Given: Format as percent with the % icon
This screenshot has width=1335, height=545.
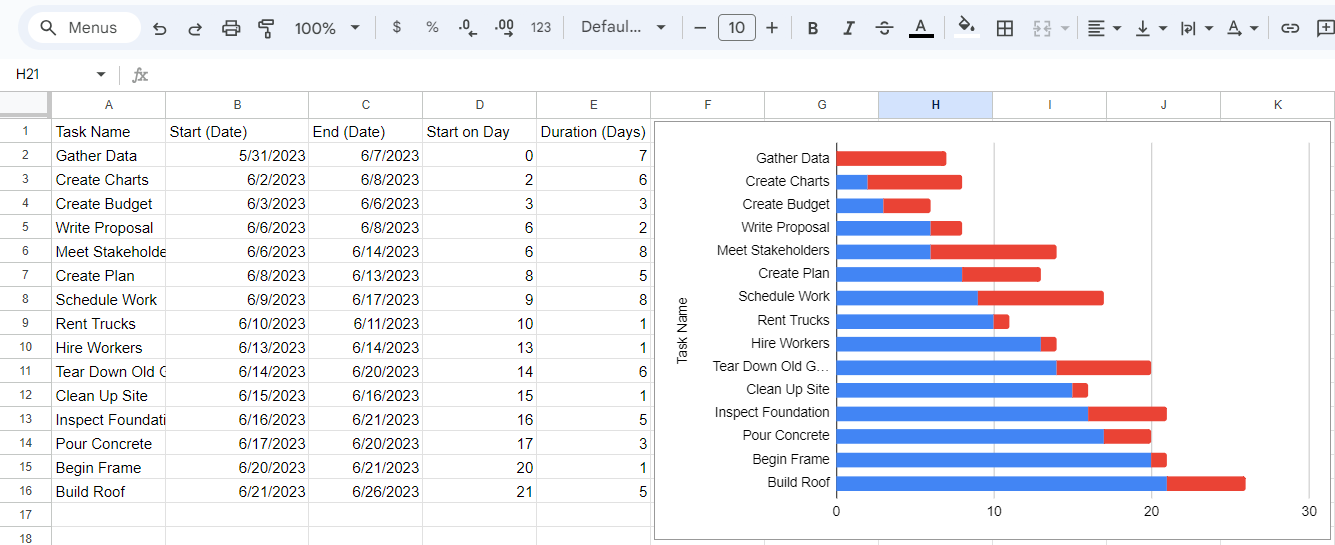Looking at the screenshot, I should coord(432,28).
